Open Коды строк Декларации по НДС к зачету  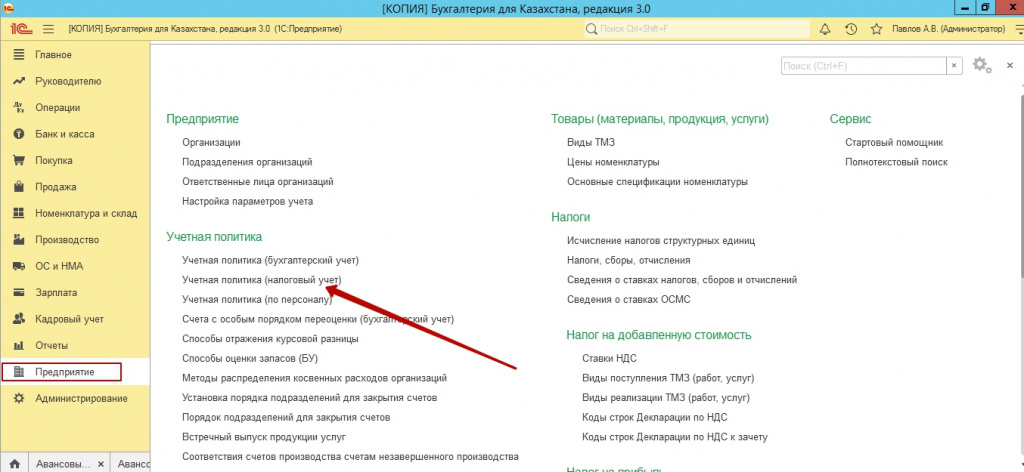(675, 437)
